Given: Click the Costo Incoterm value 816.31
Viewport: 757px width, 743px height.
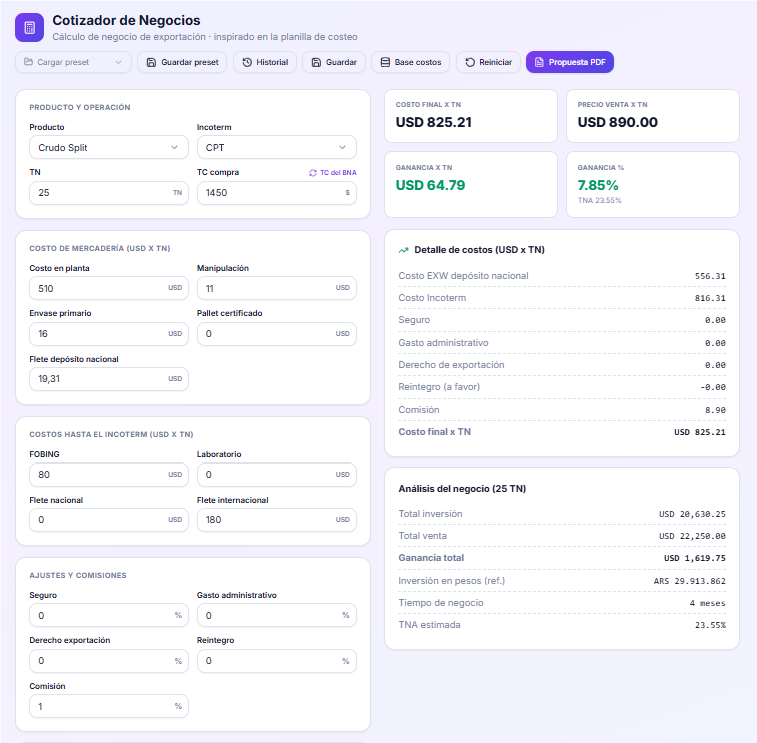Looking at the screenshot, I should click(x=710, y=298).
